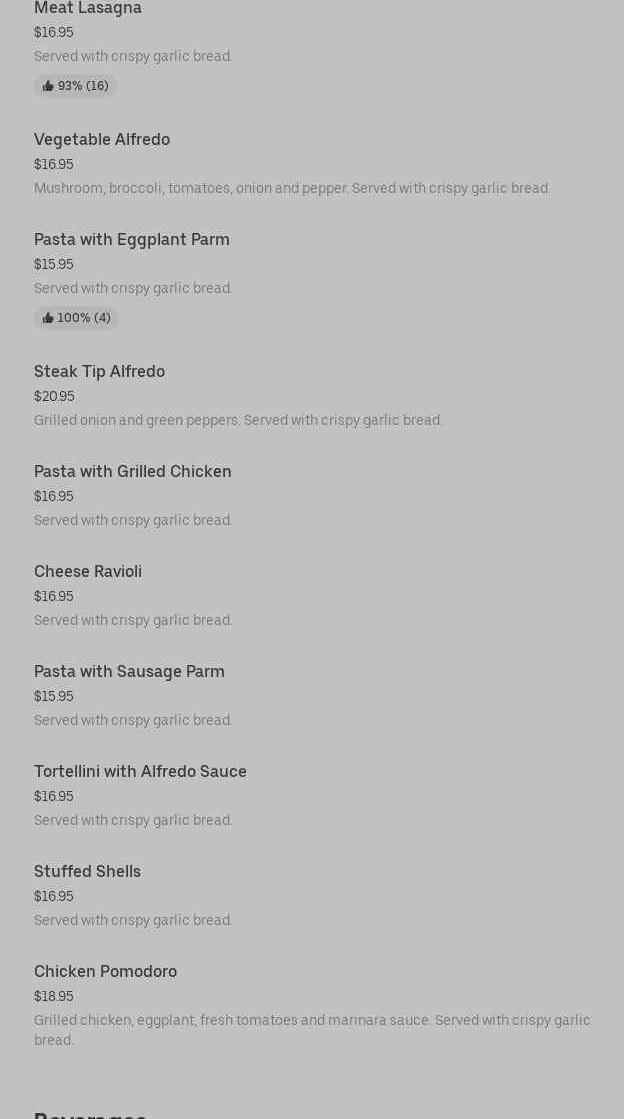Click the 100% (4) rating badge
This screenshot has width=624, height=1119.
77,319
